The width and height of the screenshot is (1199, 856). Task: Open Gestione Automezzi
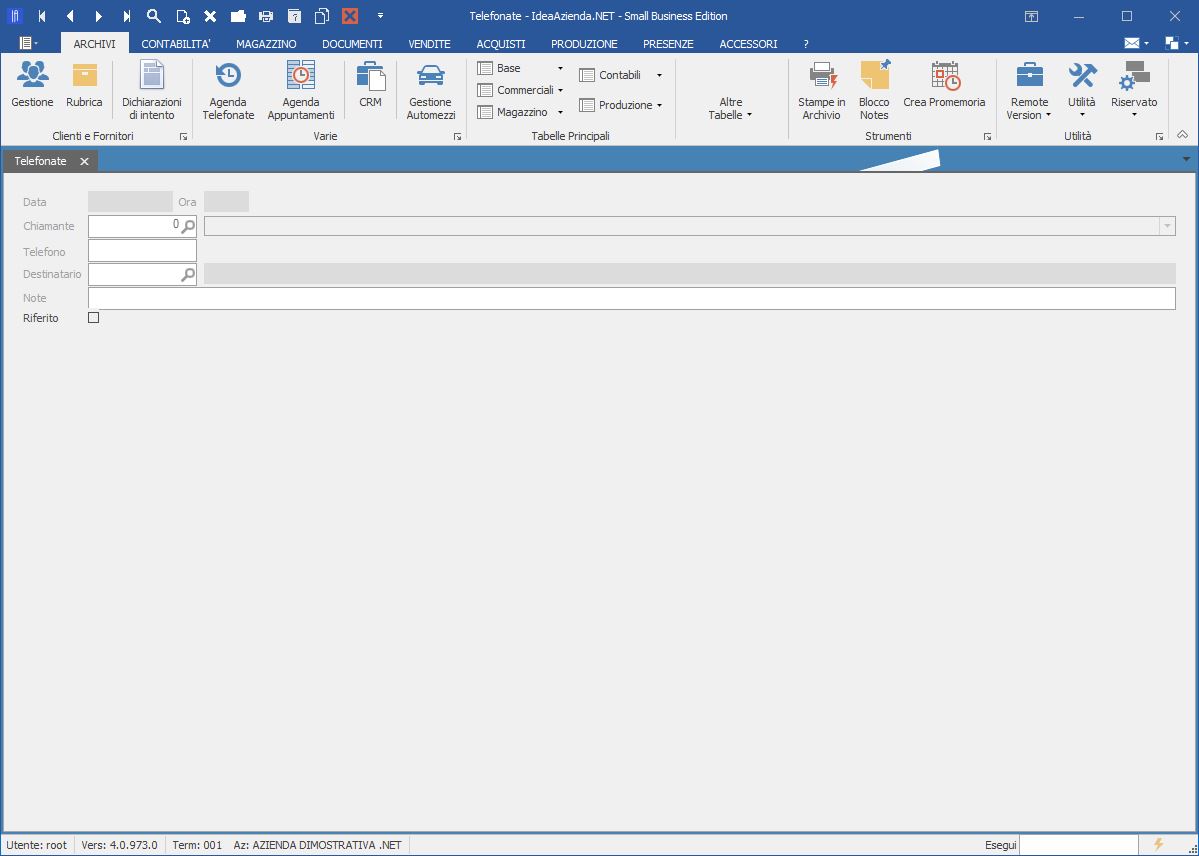pyautogui.click(x=431, y=90)
